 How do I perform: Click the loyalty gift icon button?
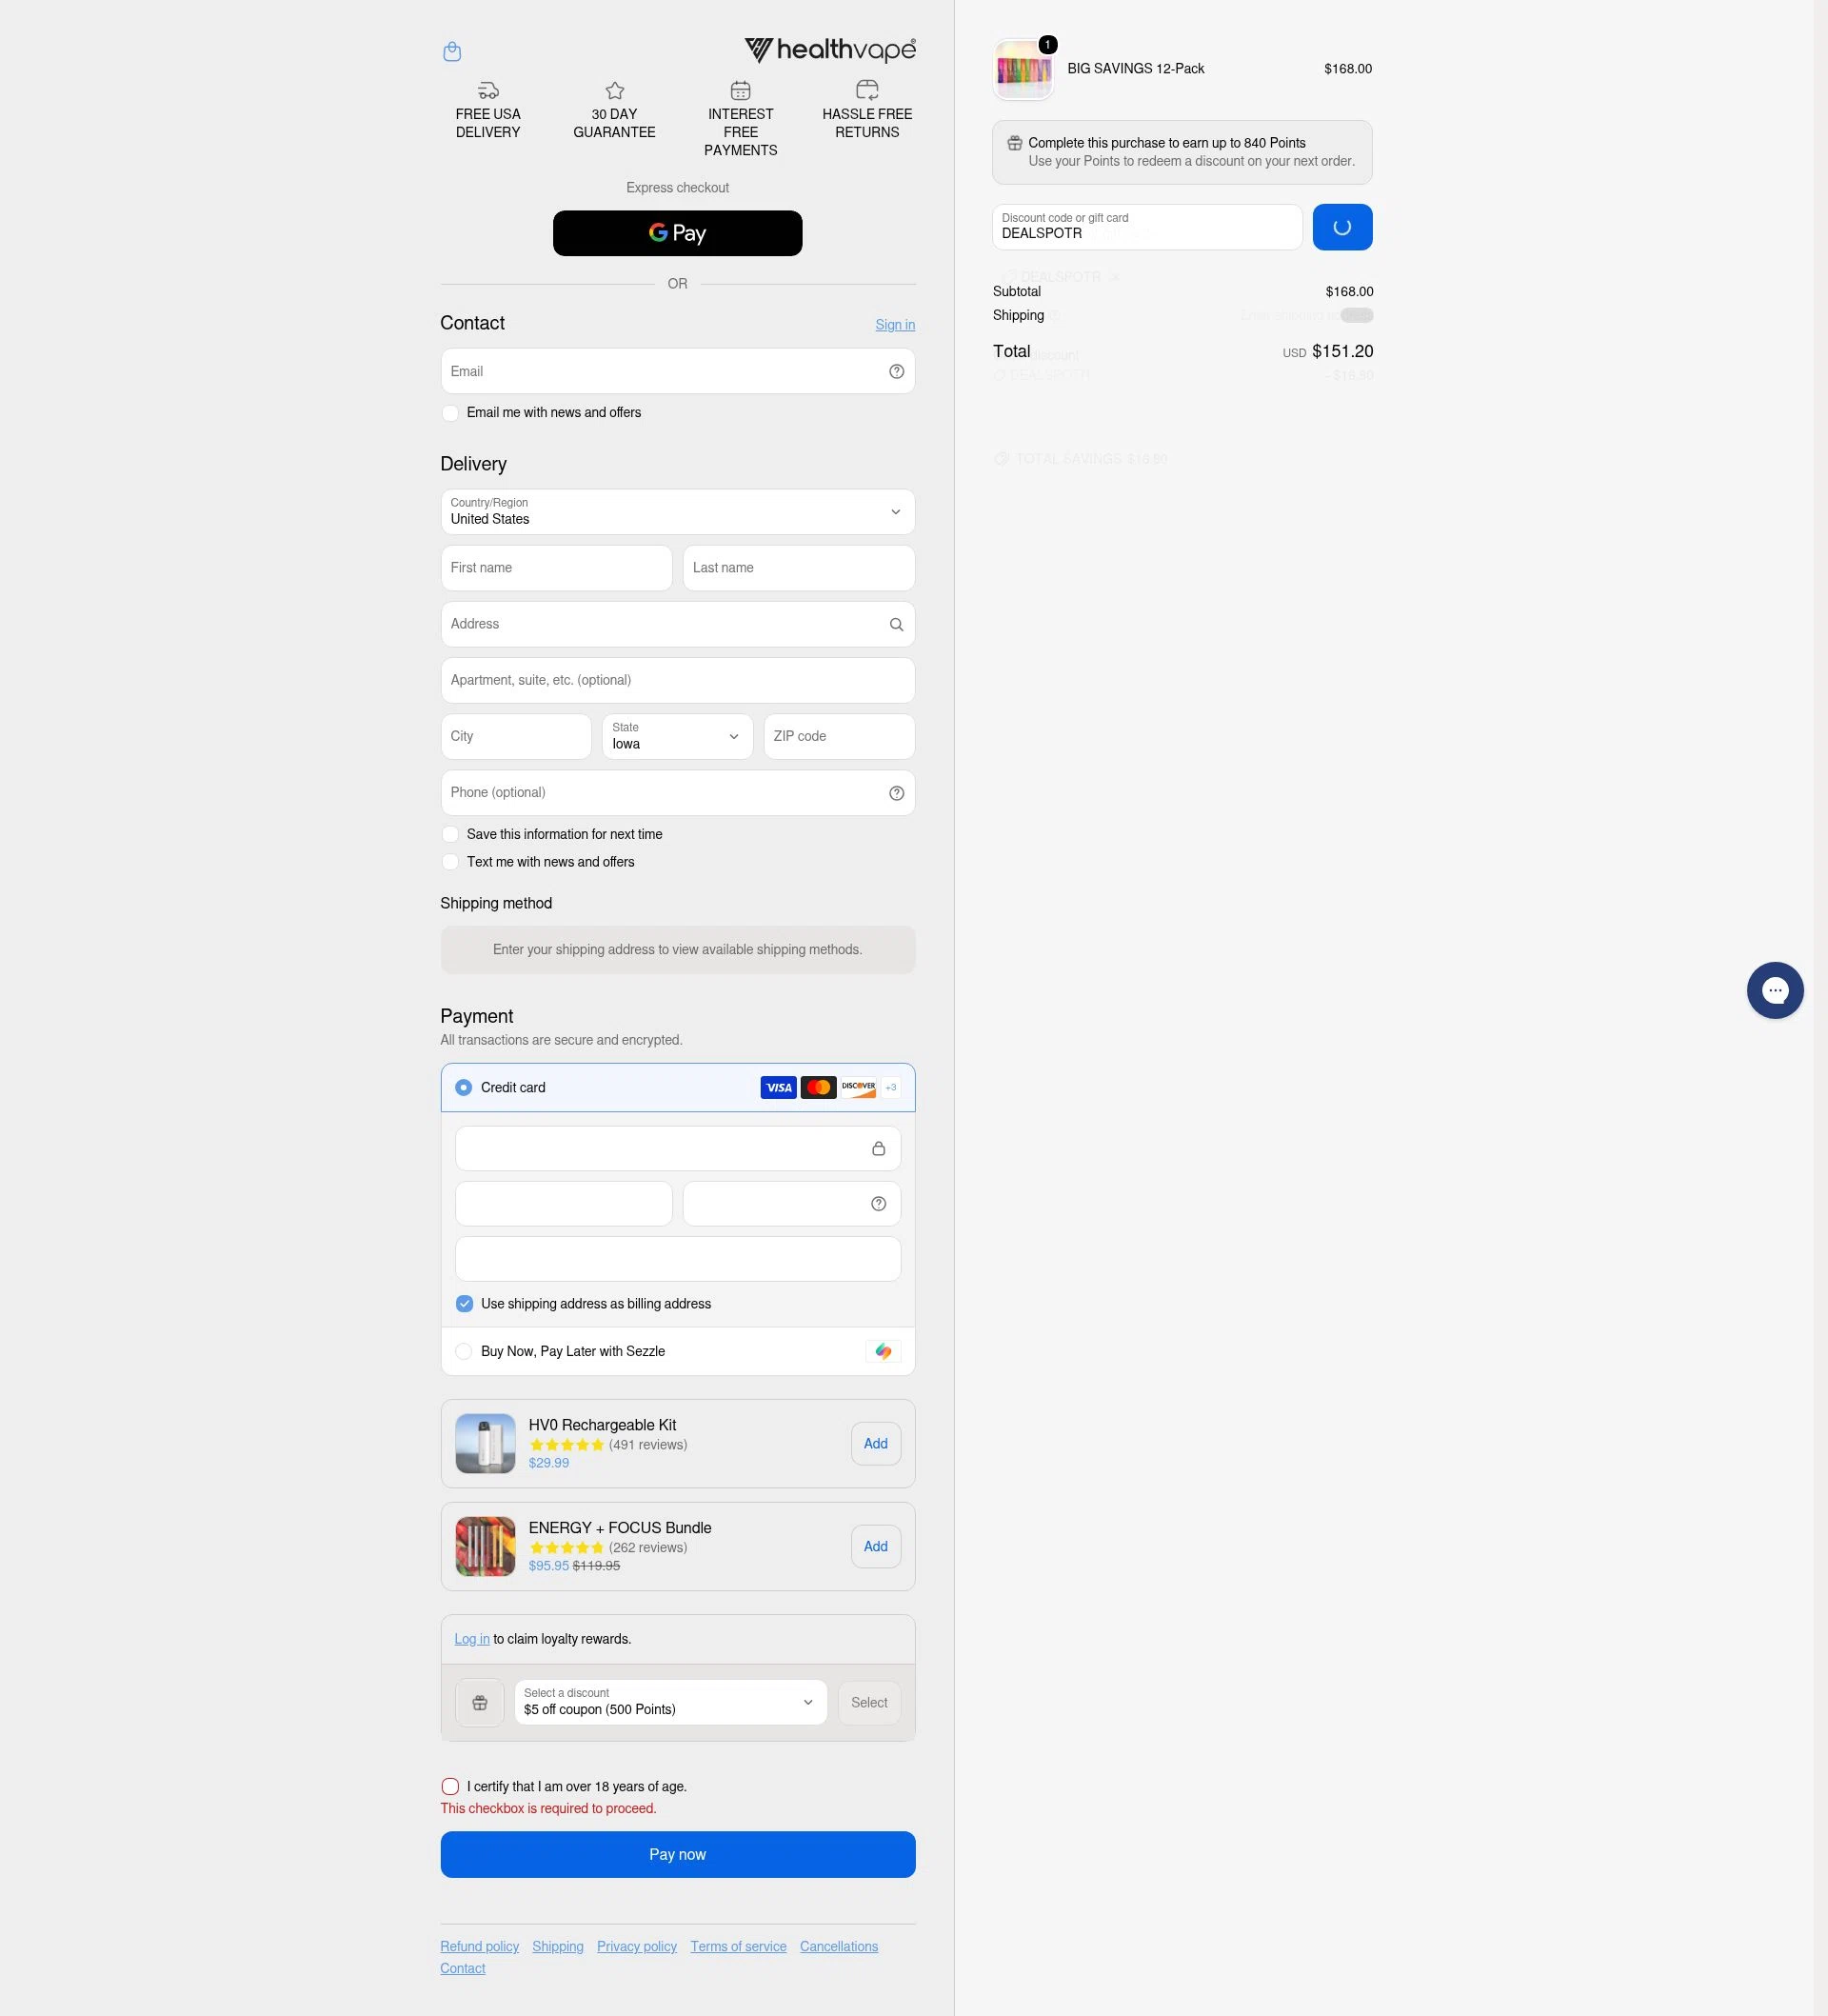point(480,1703)
